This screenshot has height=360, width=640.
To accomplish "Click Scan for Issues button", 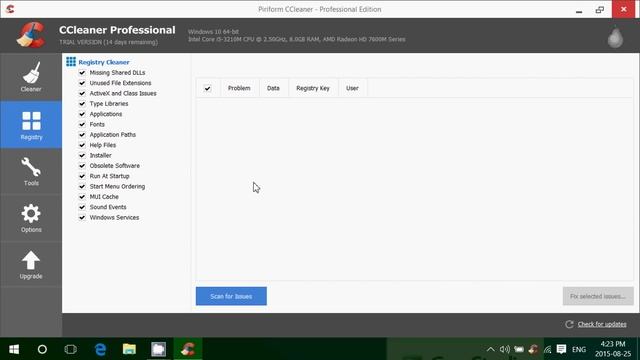I will pos(231,296).
